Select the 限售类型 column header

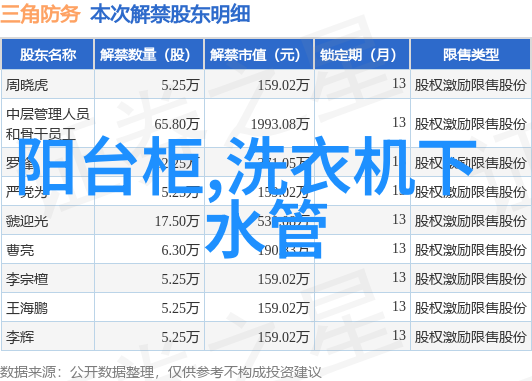click(x=471, y=54)
